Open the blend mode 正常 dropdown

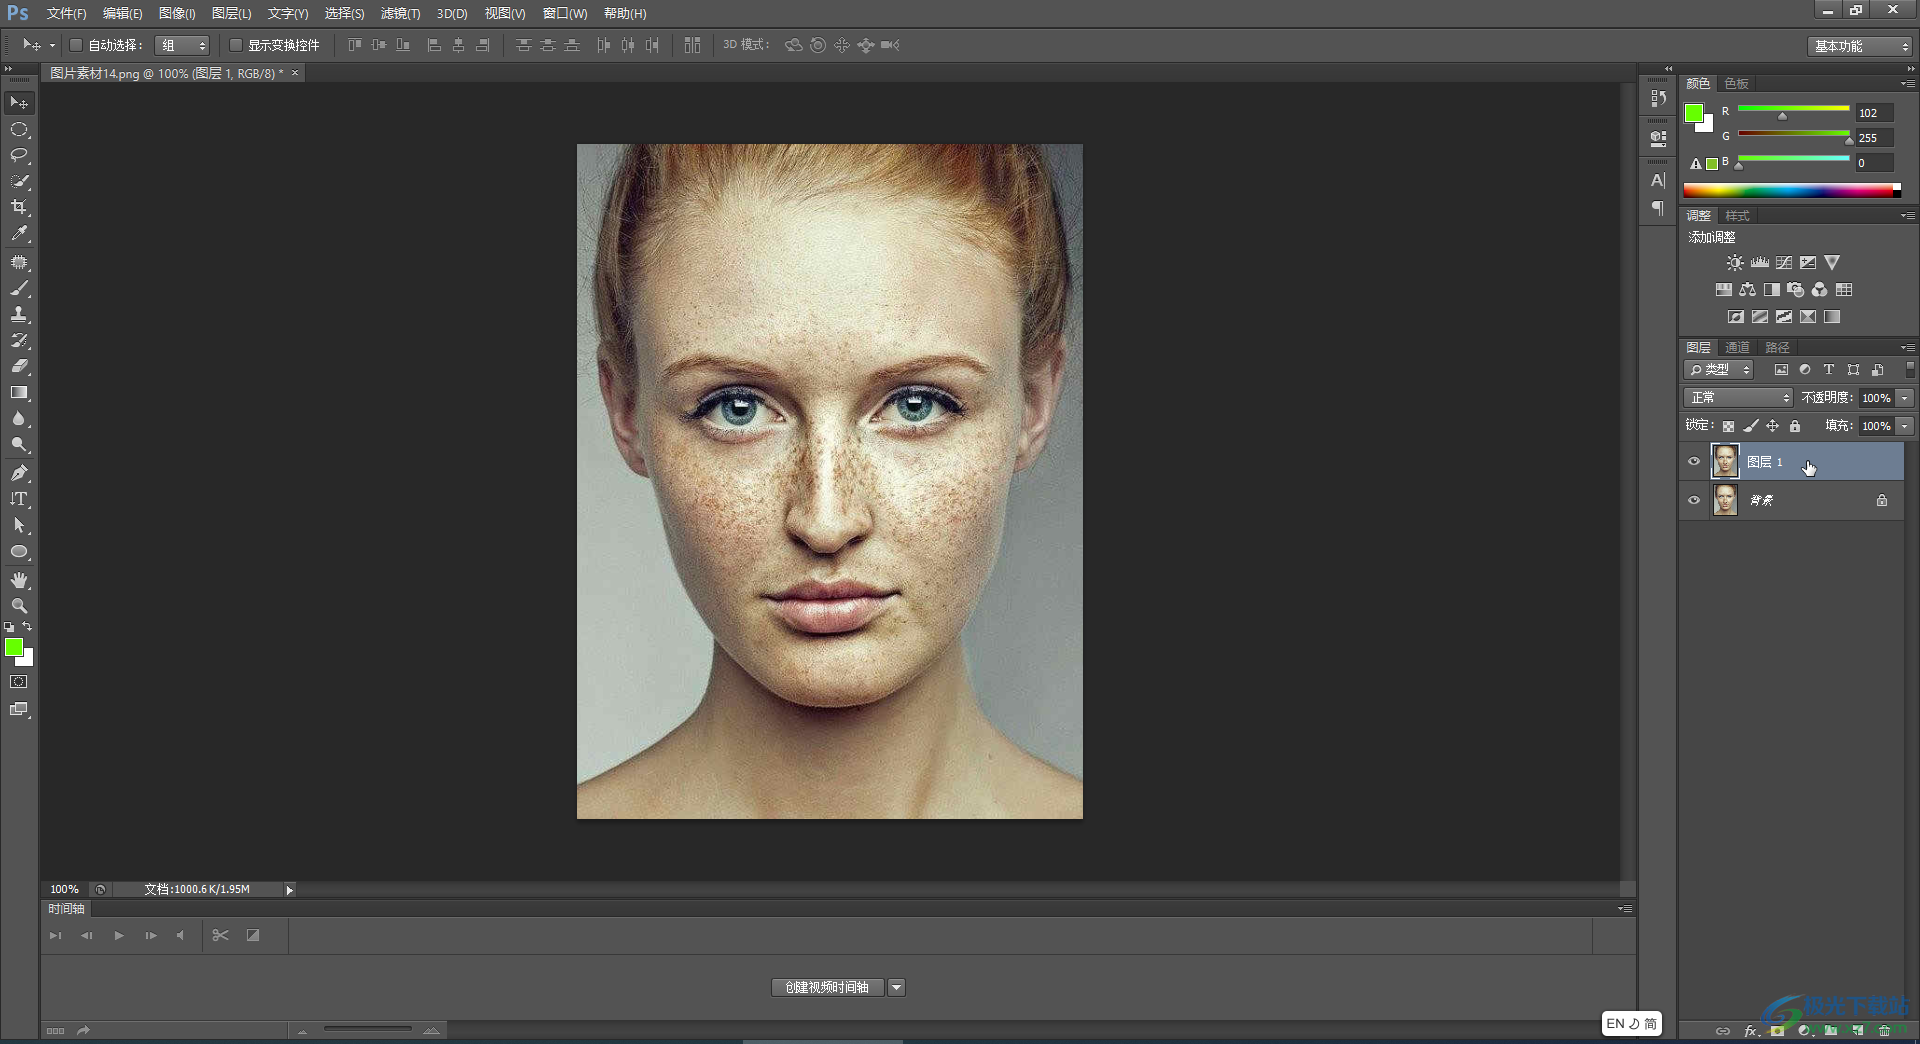(1739, 398)
